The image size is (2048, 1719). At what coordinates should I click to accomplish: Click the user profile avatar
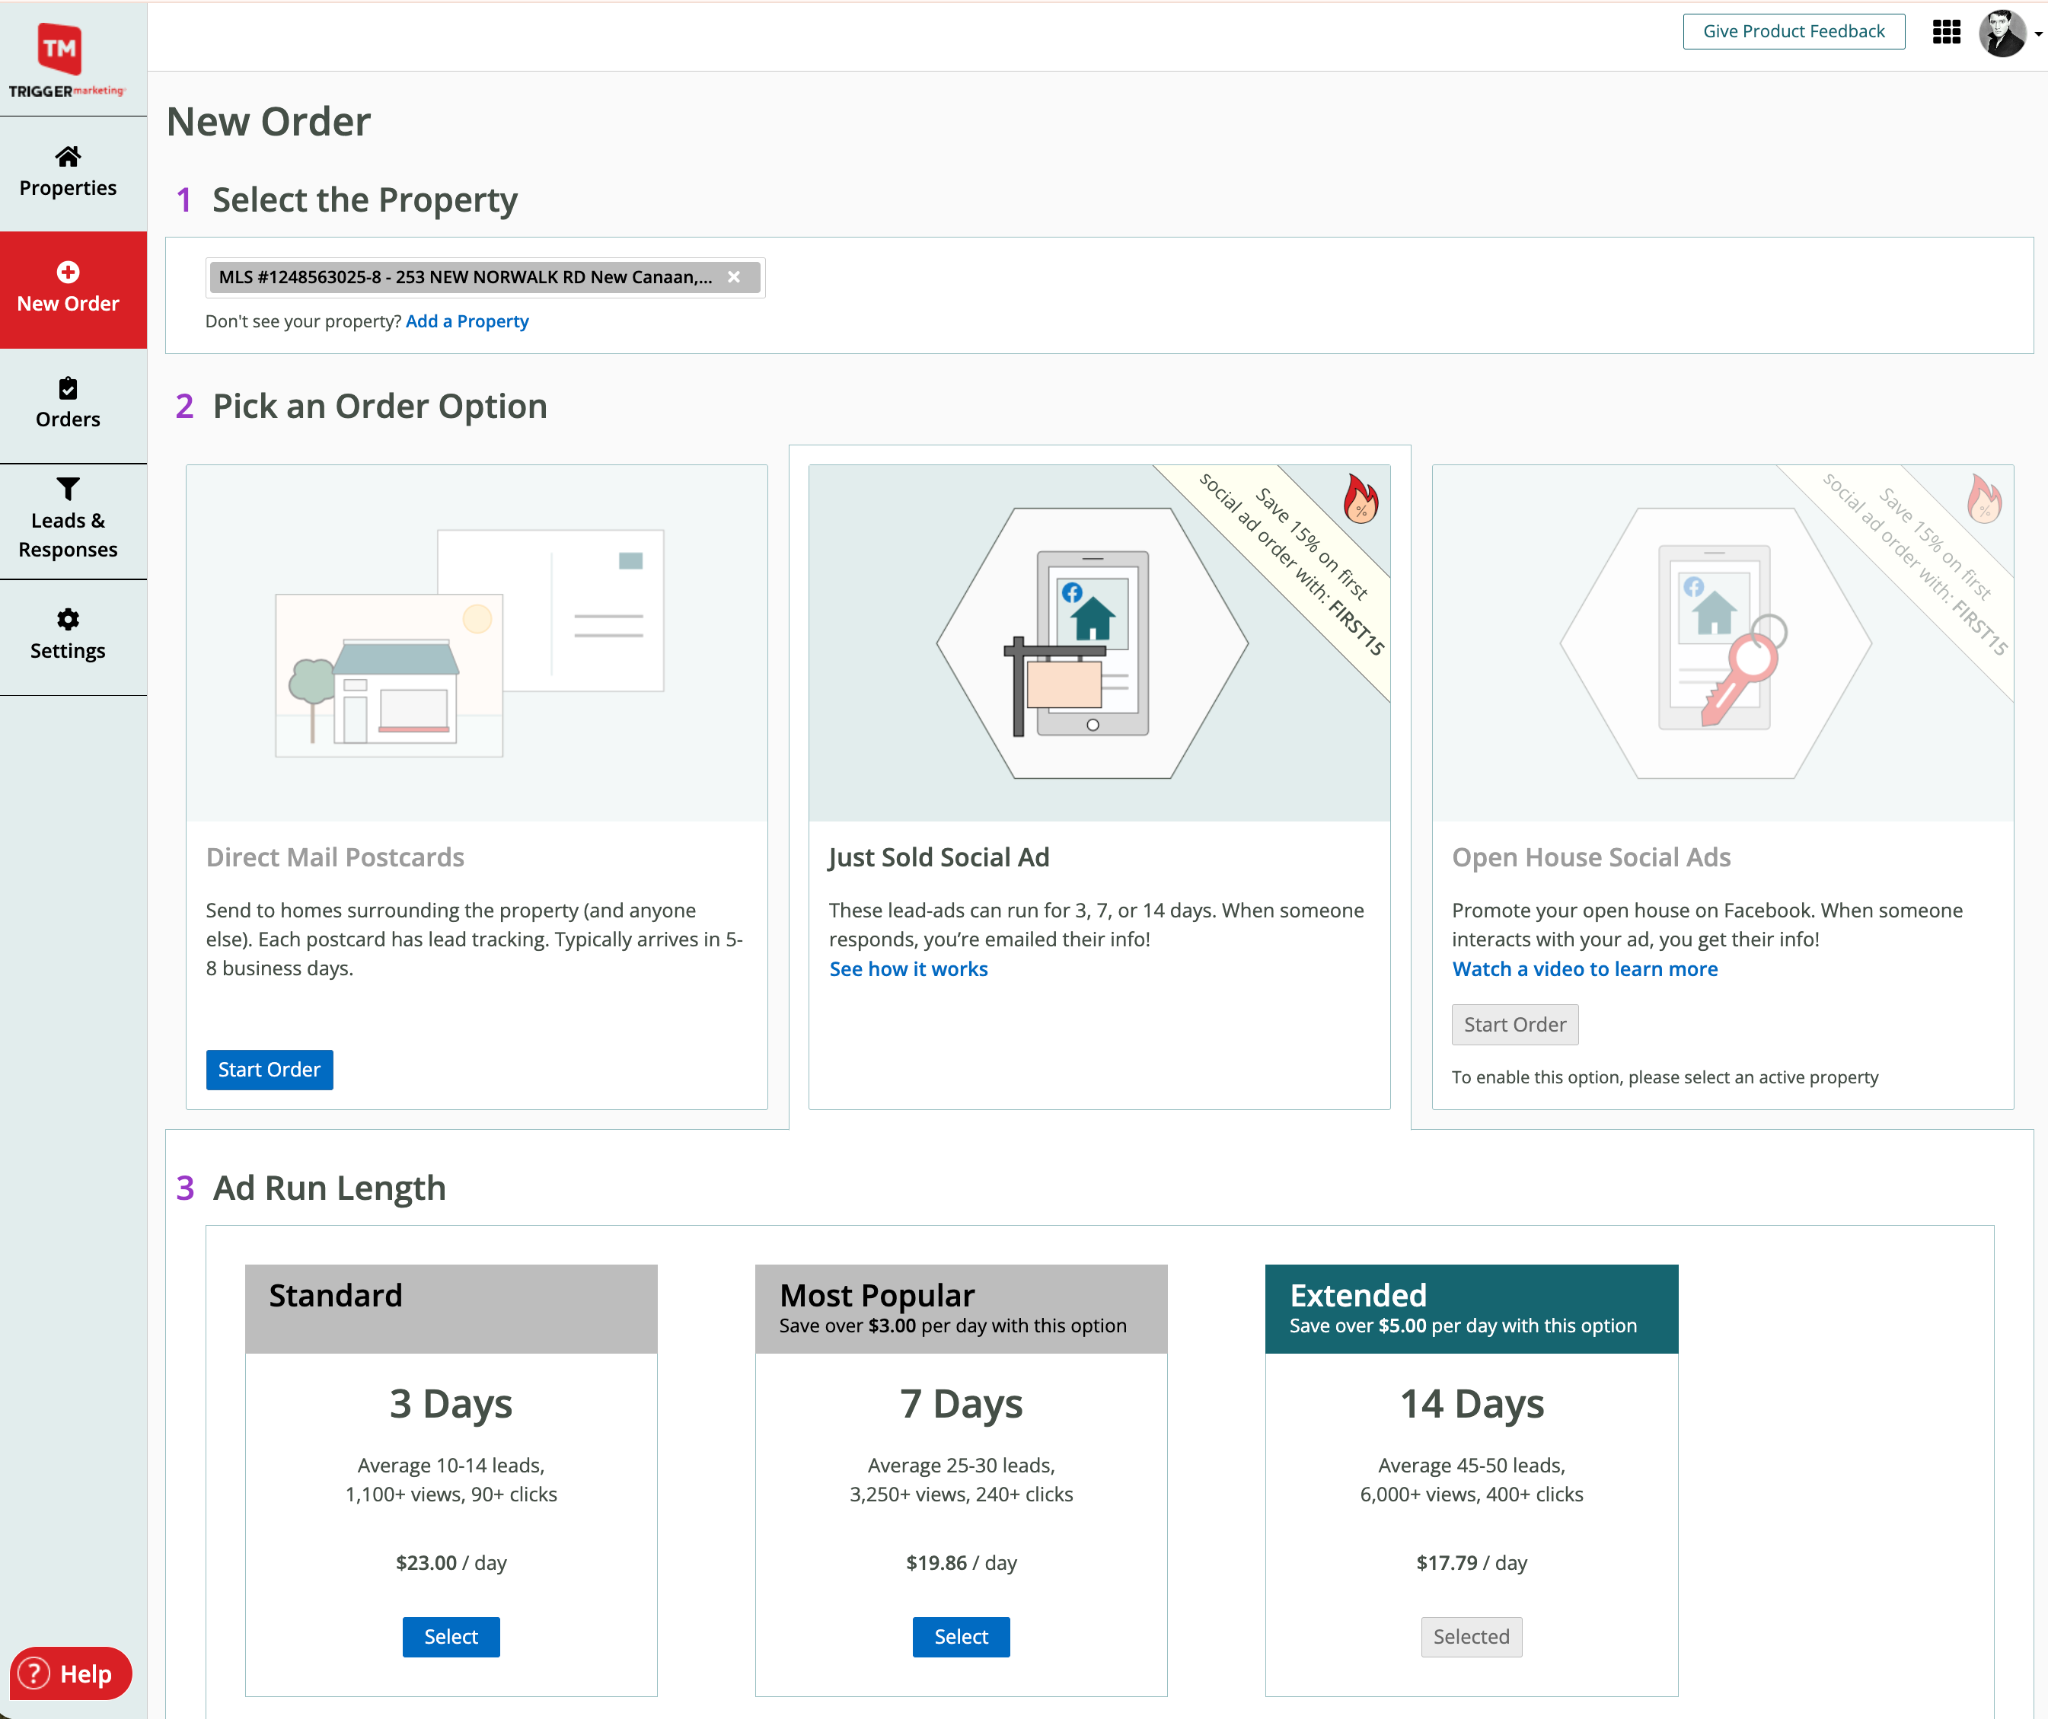(2002, 33)
